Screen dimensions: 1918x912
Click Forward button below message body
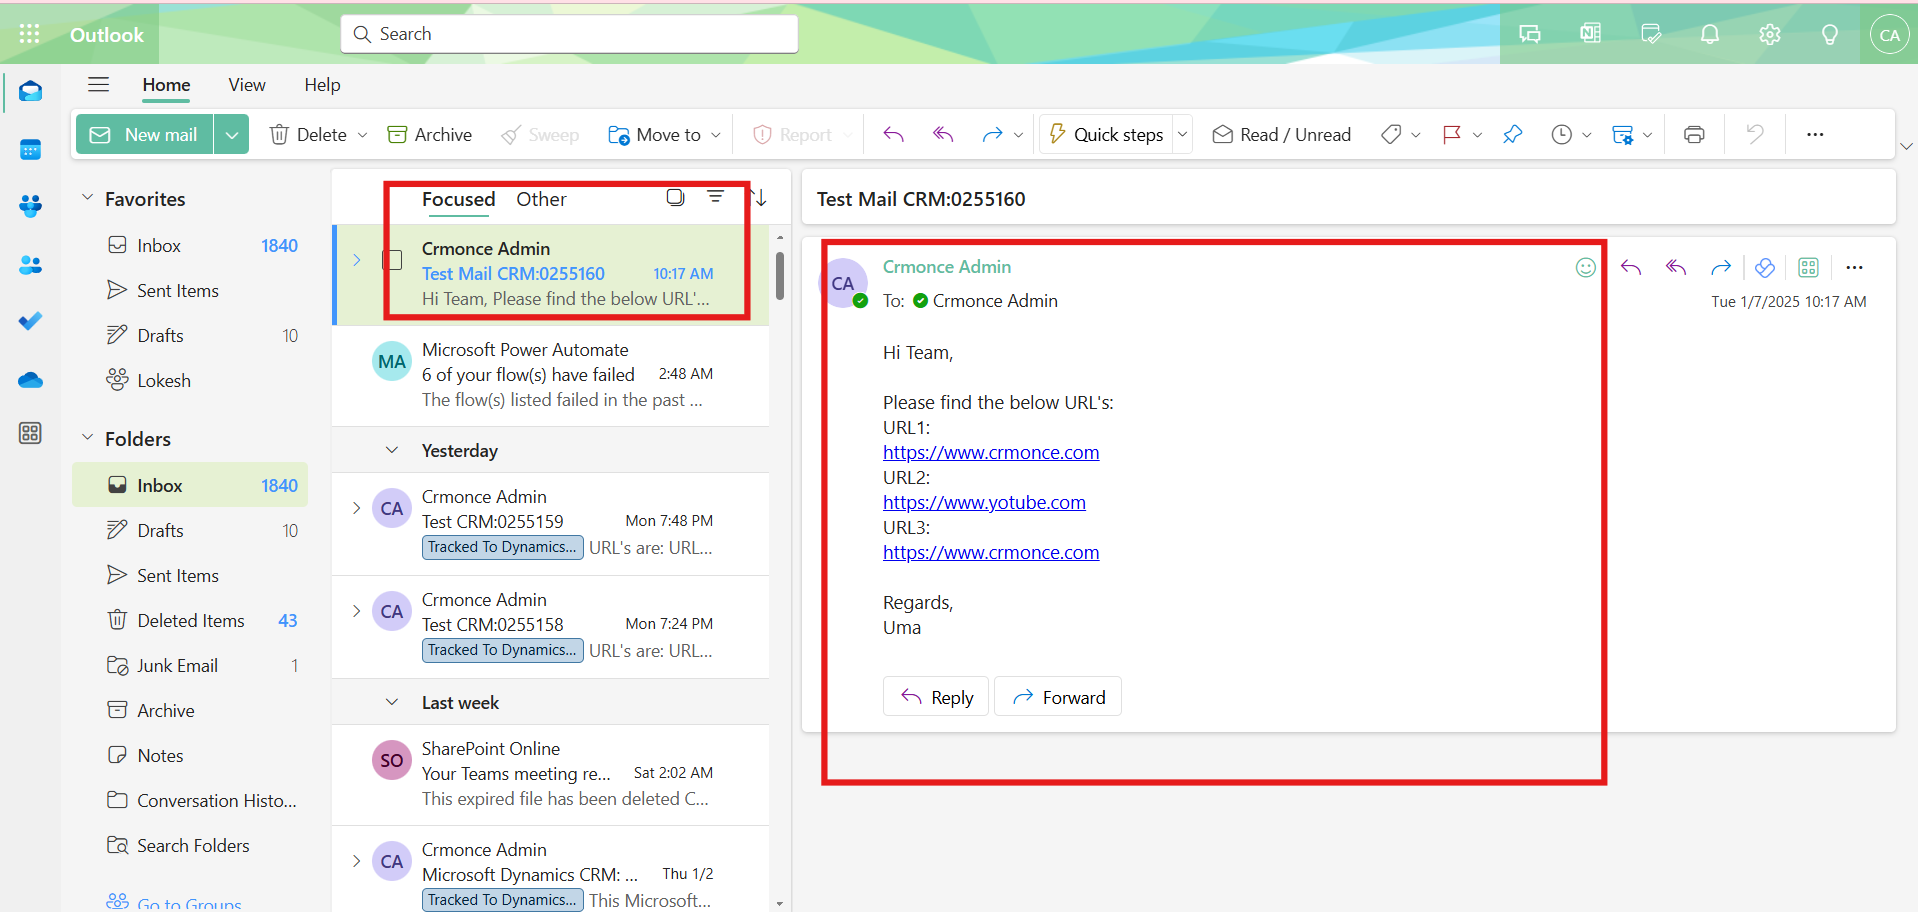click(1058, 697)
